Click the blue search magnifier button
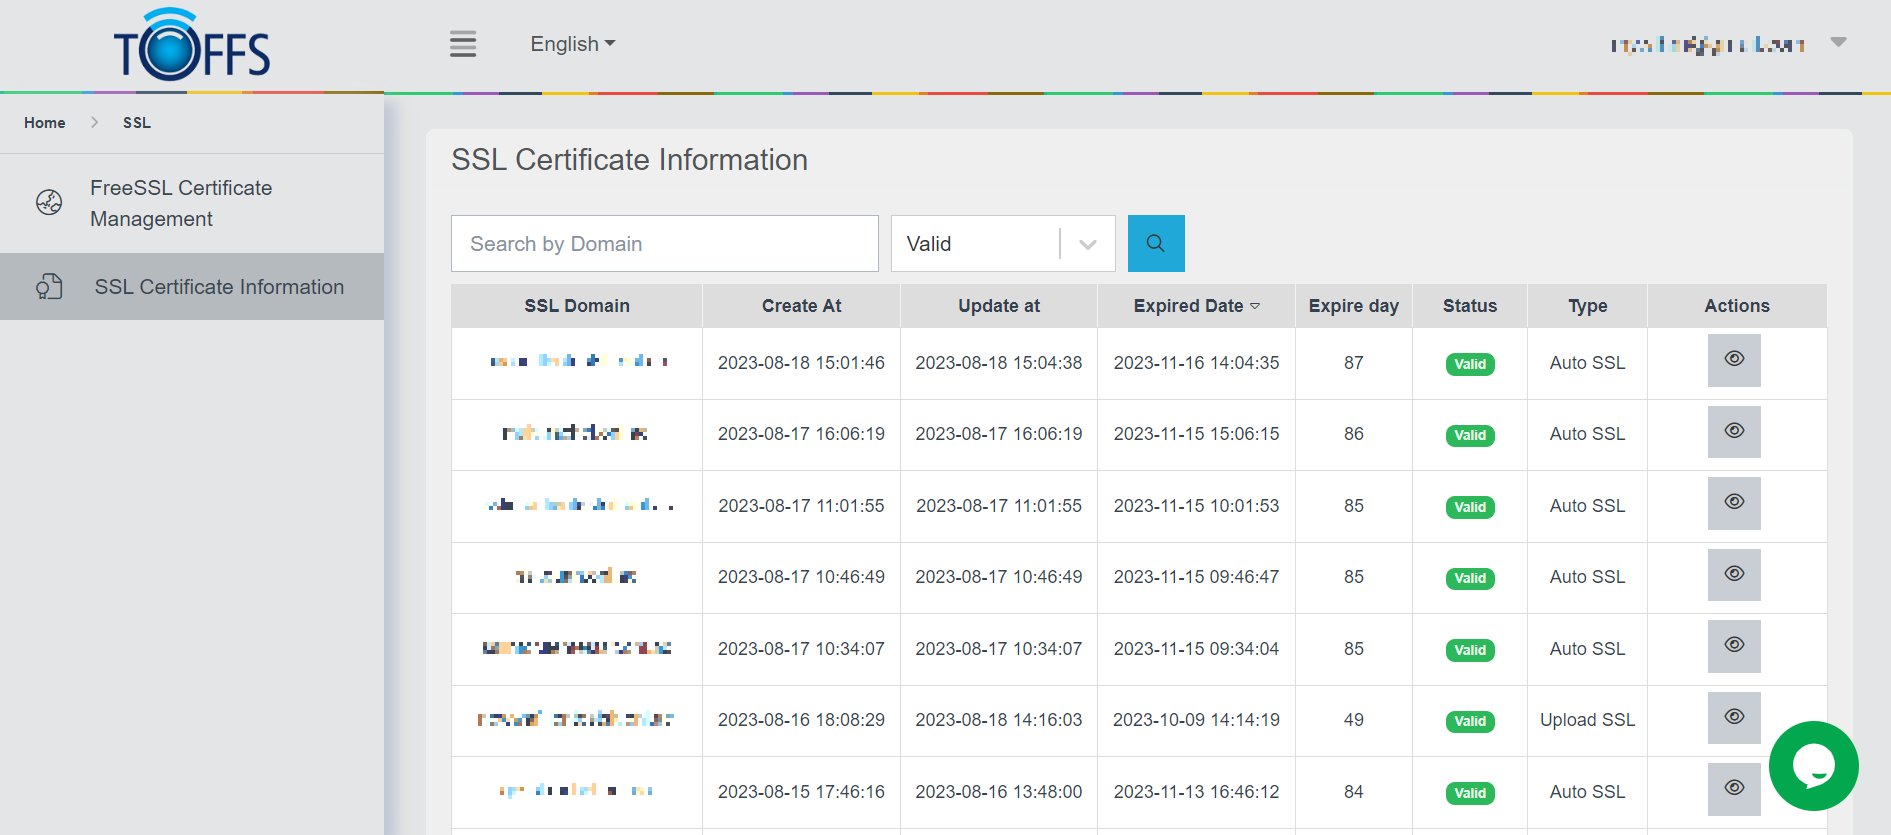1891x835 pixels. (1155, 243)
